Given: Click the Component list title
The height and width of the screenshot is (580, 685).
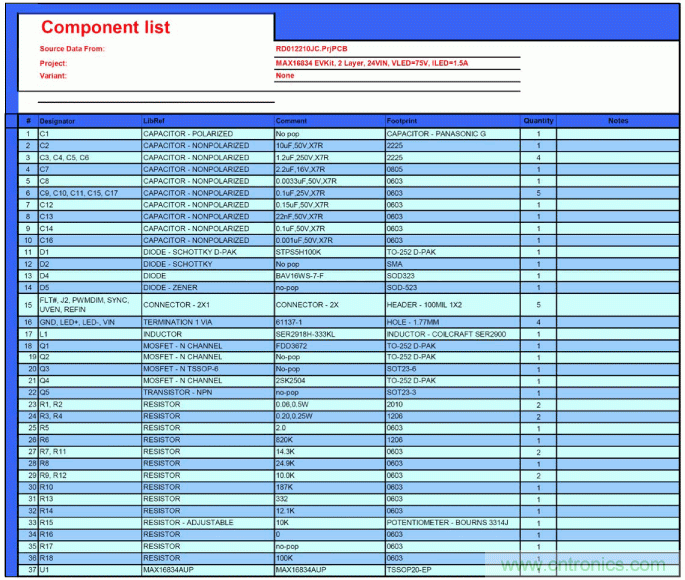Looking at the screenshot, I should coord(105,28).
